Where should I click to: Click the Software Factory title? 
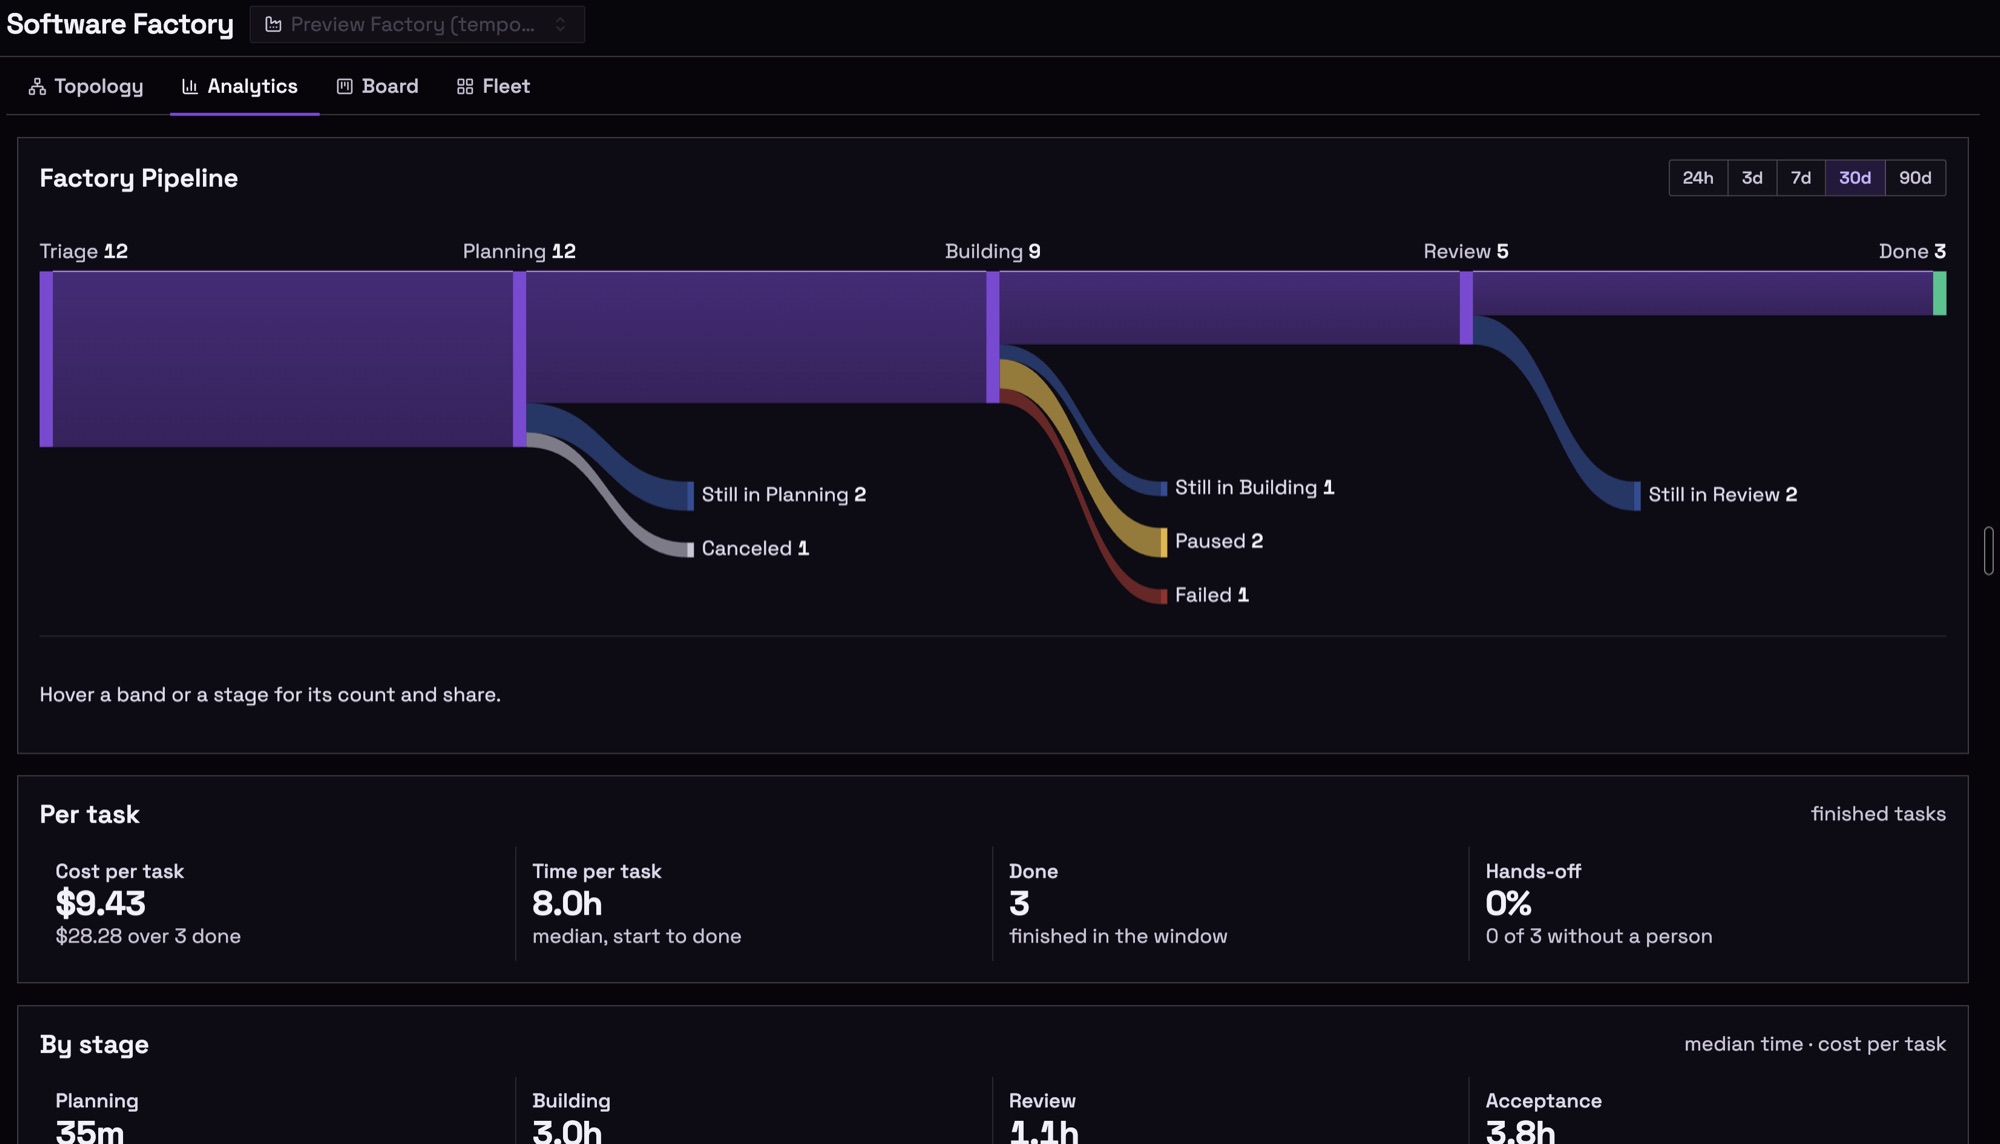(120, 24)
